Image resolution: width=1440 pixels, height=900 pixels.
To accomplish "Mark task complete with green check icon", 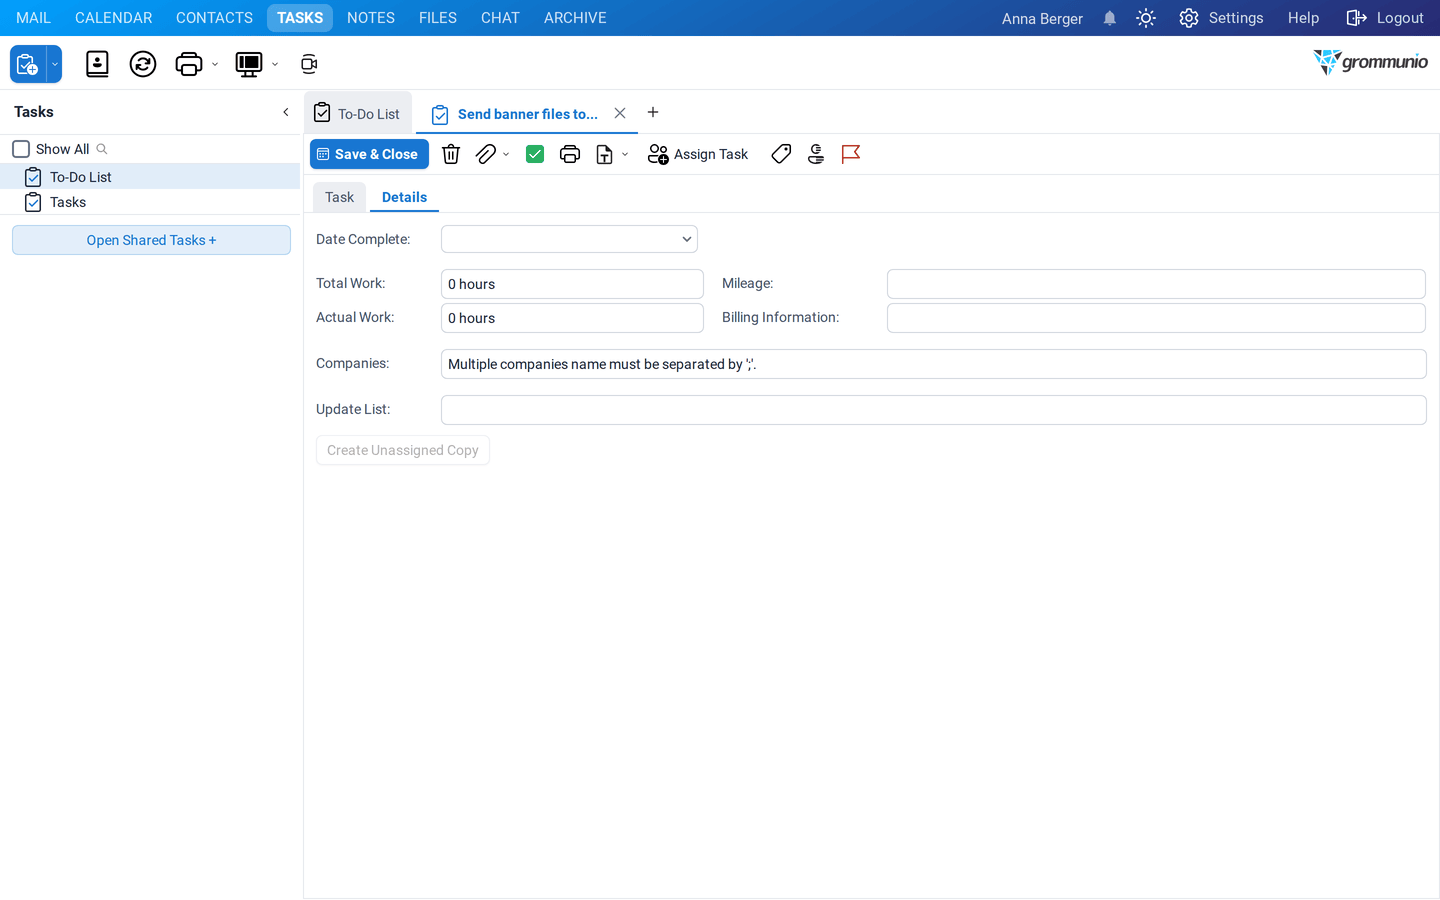I will point(535,154).
